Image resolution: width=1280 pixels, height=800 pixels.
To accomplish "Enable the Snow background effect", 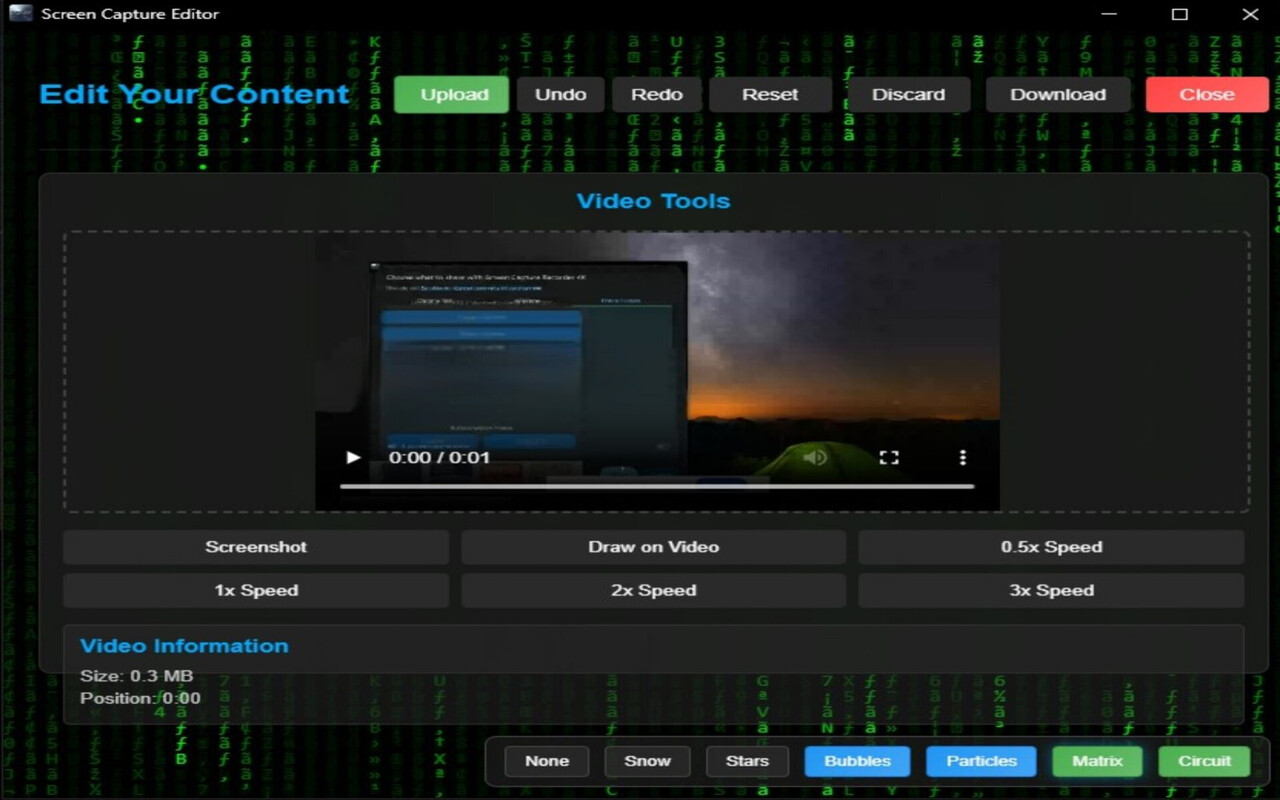I will 647,761.
